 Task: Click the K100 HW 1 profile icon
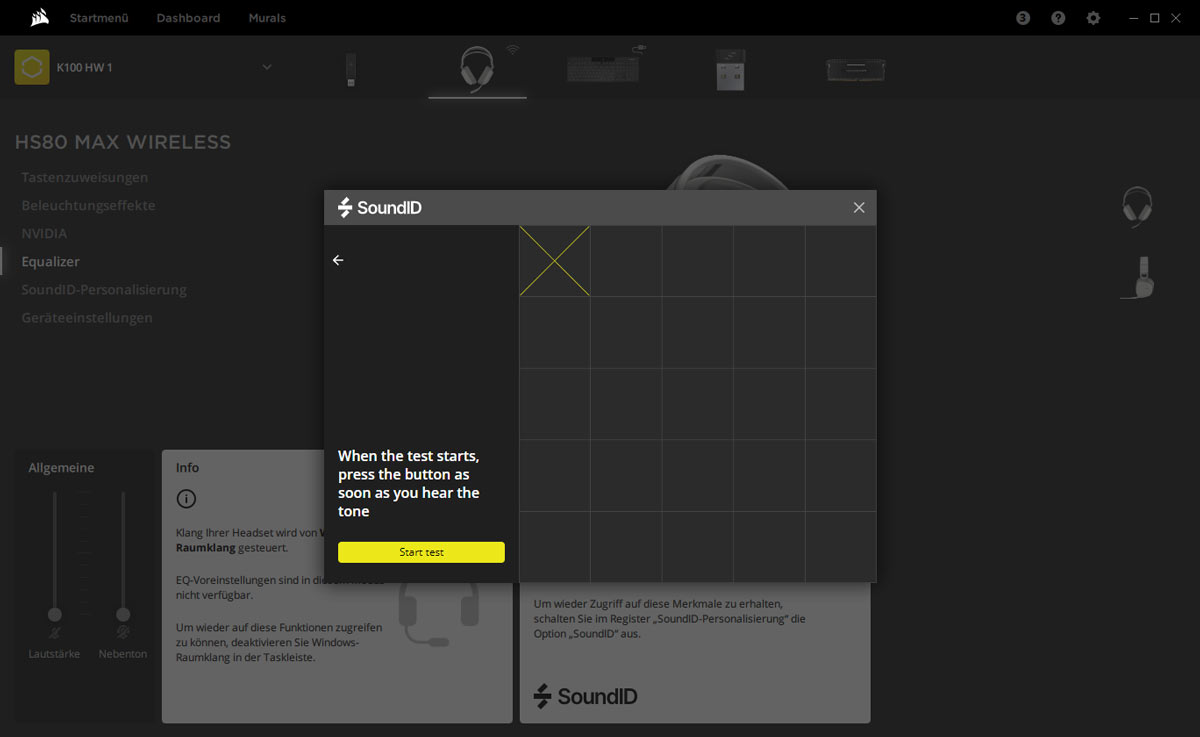(32, 67)
